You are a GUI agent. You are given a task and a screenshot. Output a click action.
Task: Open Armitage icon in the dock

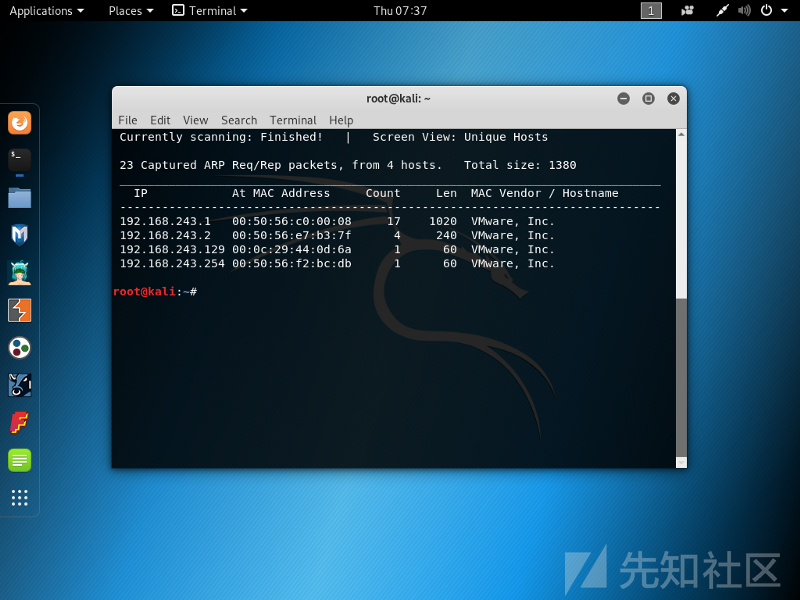(19, 273)
